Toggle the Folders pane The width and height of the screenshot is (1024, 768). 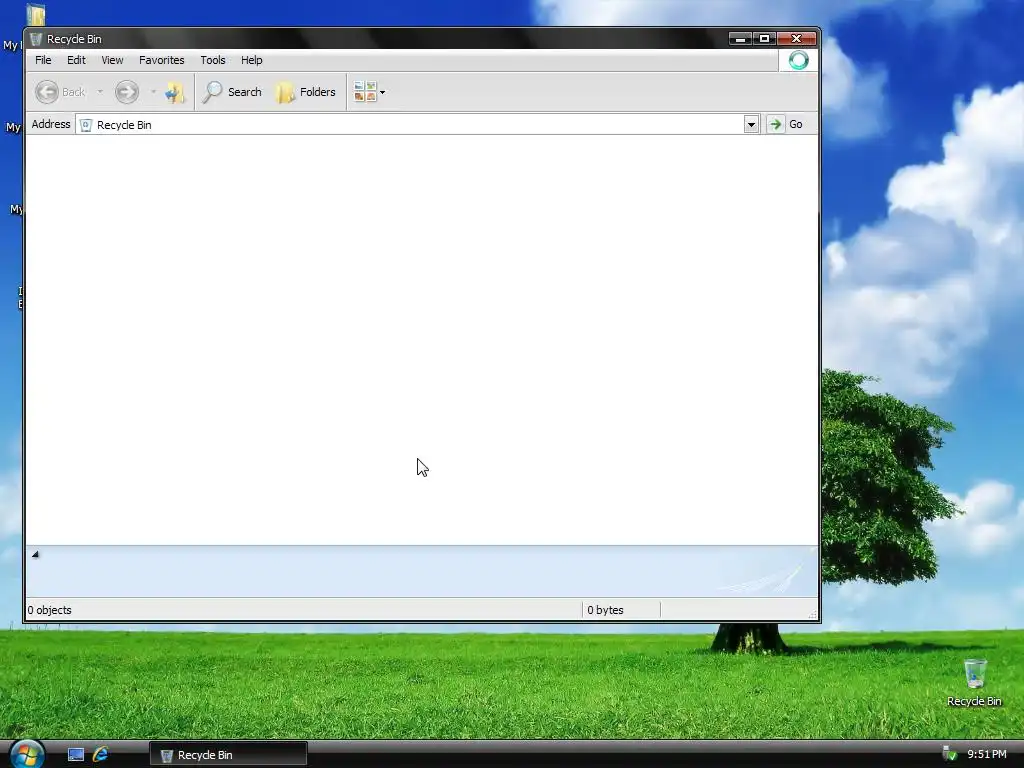(x=306, y=92)
